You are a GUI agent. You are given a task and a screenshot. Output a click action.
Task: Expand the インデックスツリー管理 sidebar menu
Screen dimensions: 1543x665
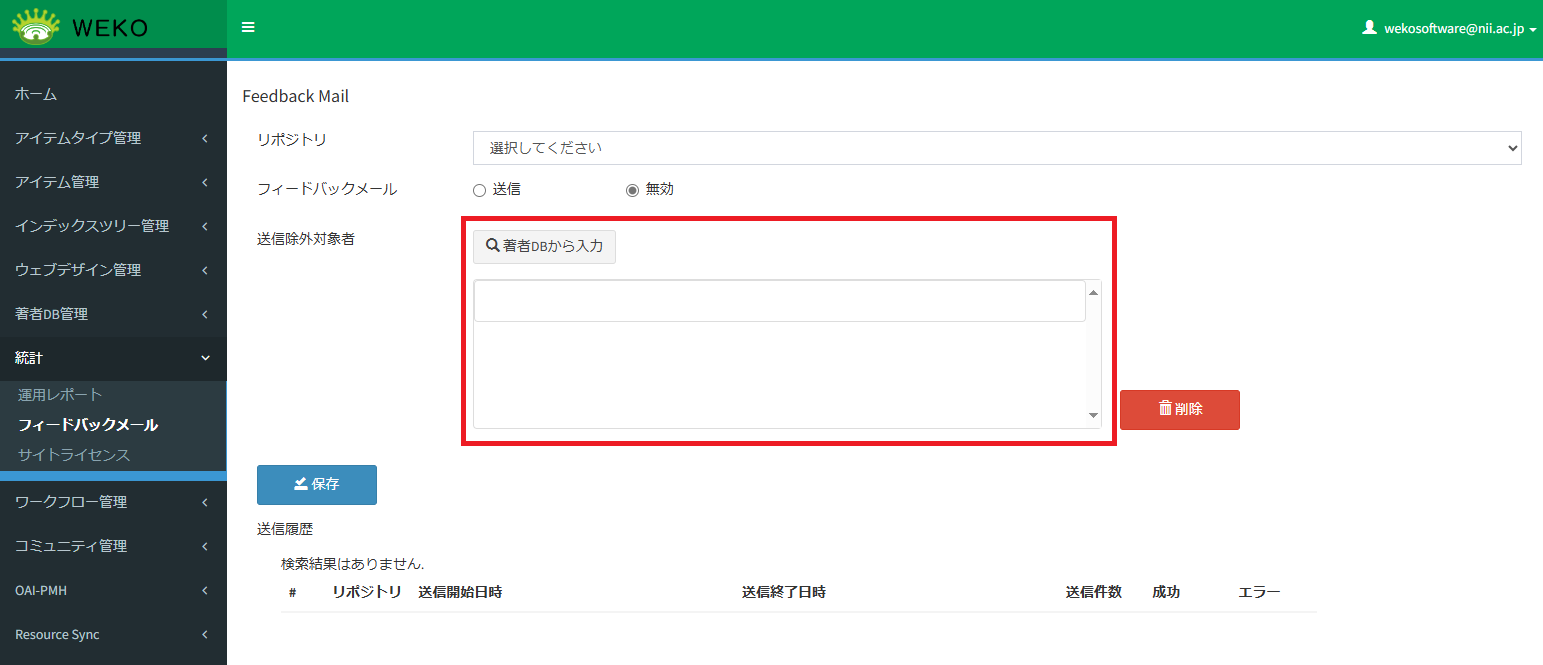pyautogui.click(x=113, y=226)
